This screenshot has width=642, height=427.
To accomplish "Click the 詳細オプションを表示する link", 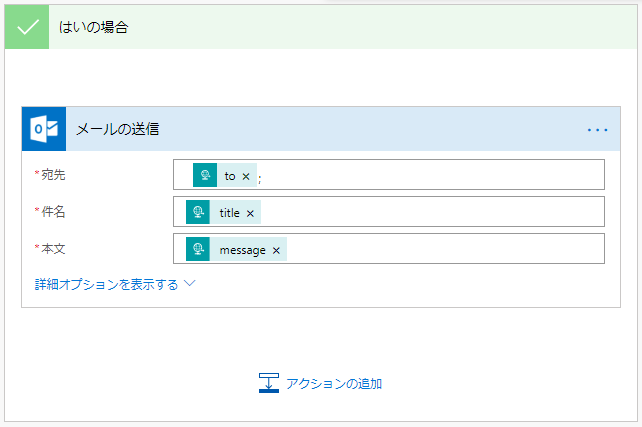I will click(x=106, y=284).
